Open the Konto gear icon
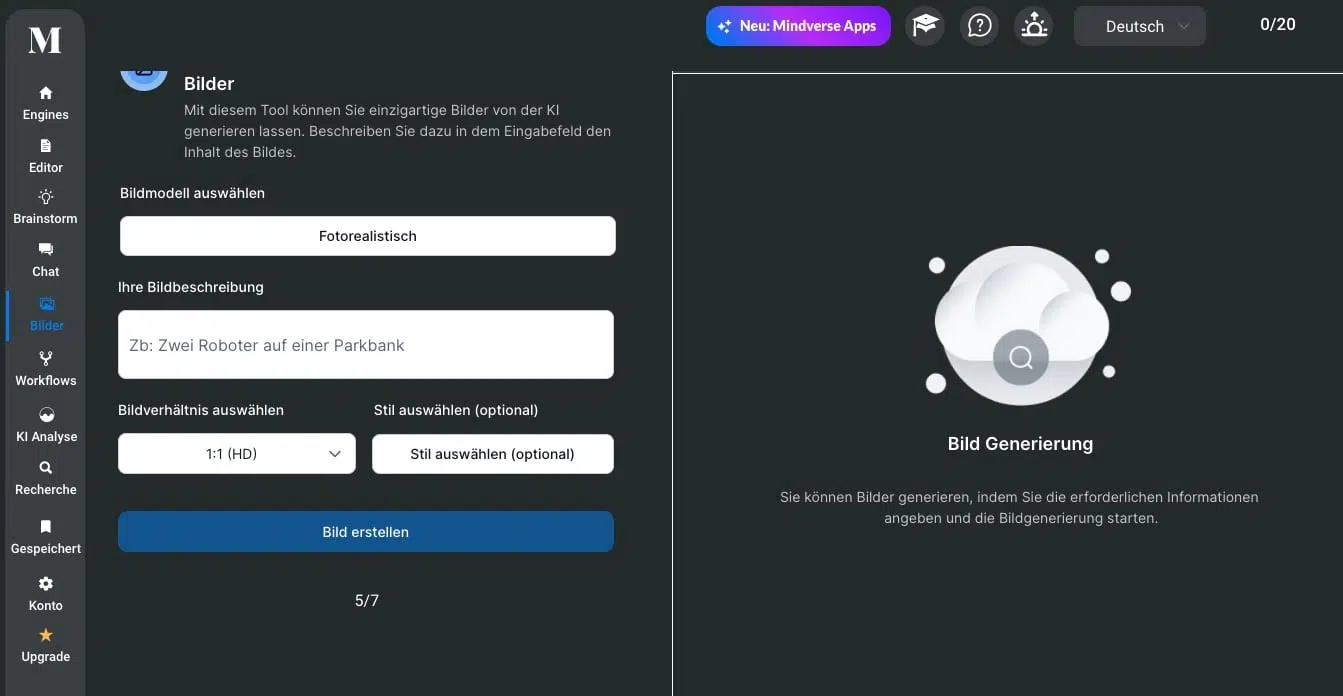Image resolution: width=1343 pixels, height=696 pixels. [45, 584]
